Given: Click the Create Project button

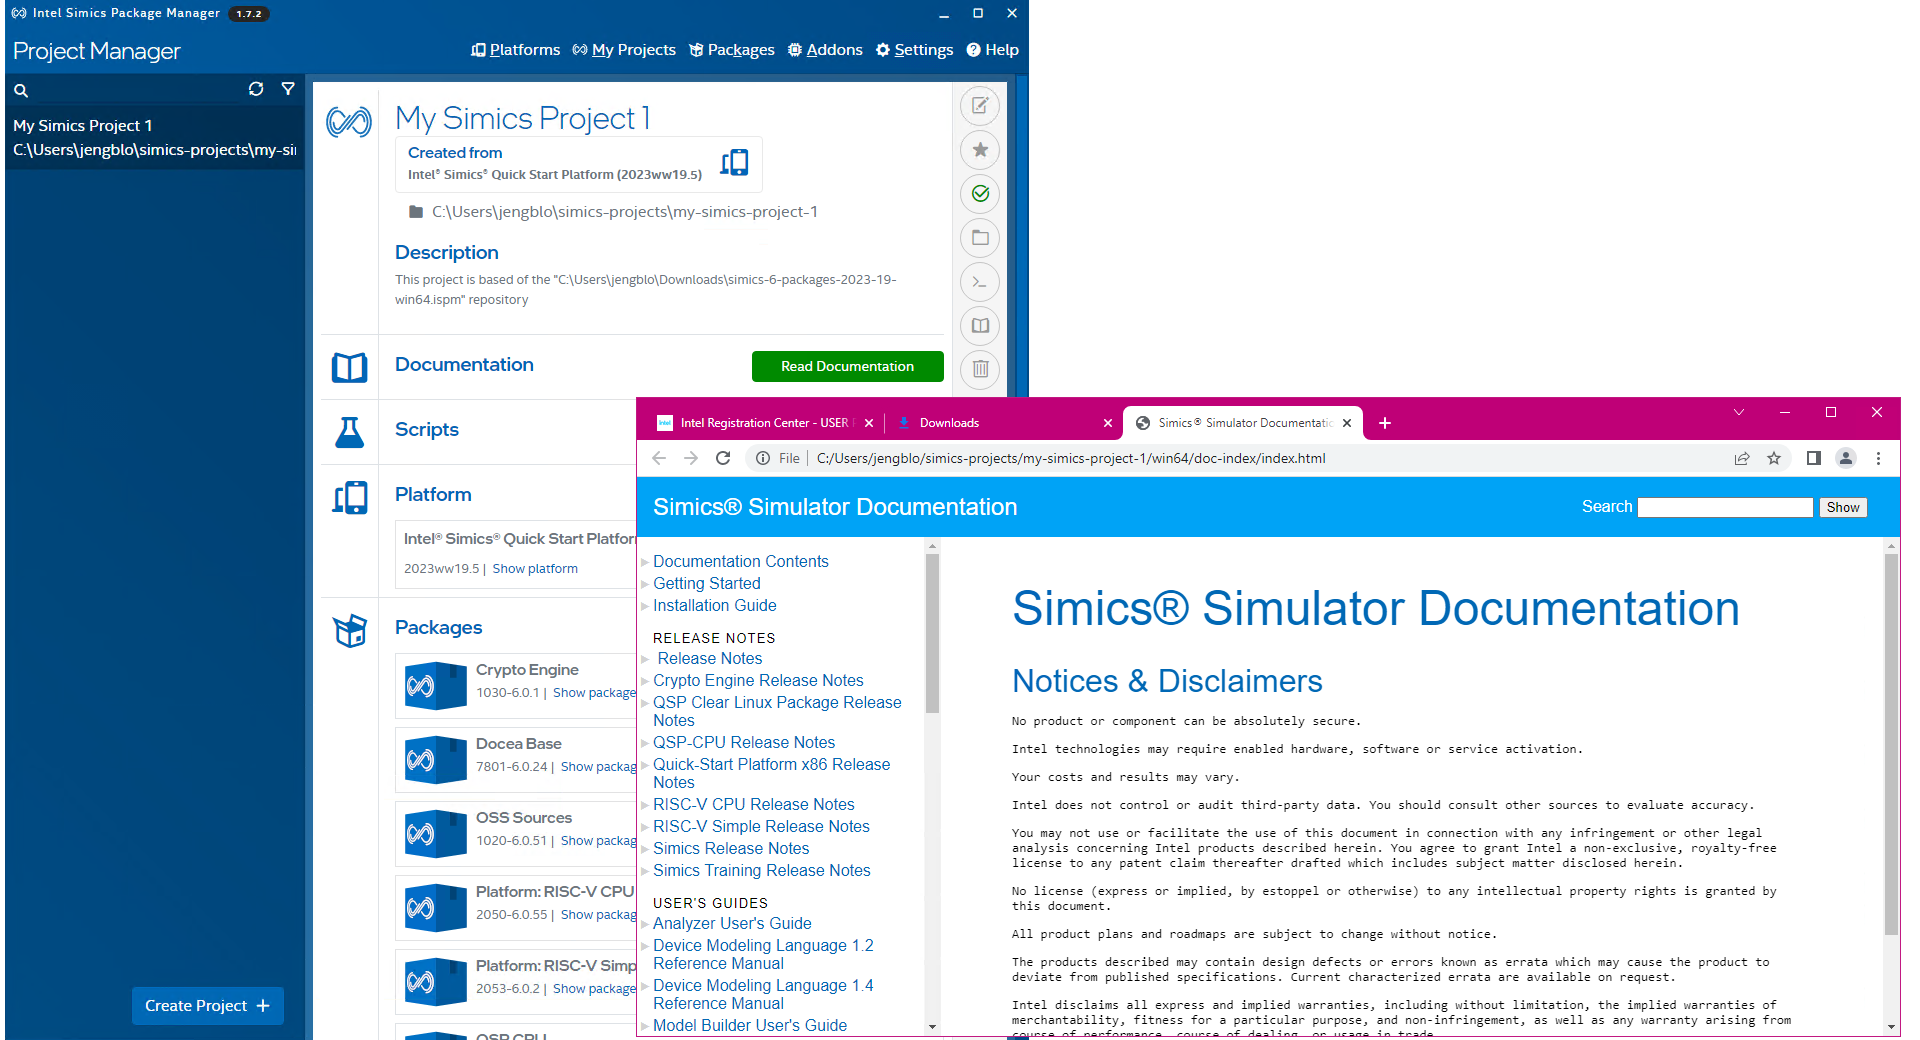Looking at the screenshot, I should coord(208,1006).
